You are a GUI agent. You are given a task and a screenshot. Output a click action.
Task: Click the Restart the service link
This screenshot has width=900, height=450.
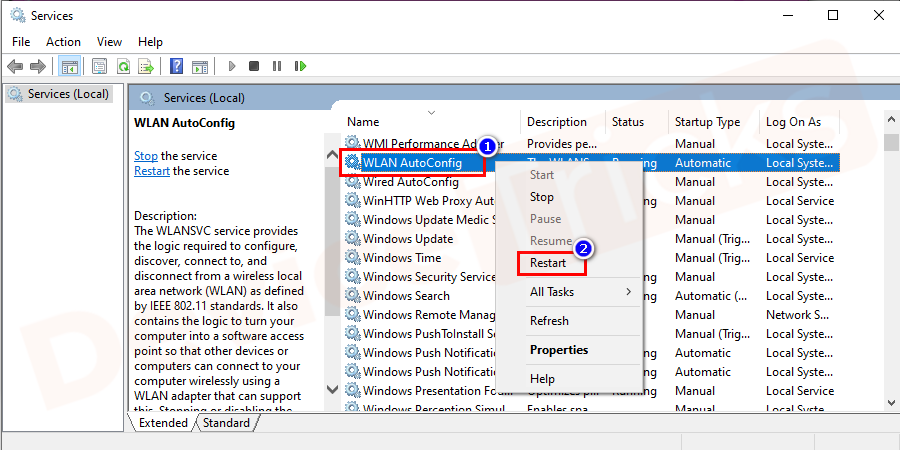pos(152,171)
